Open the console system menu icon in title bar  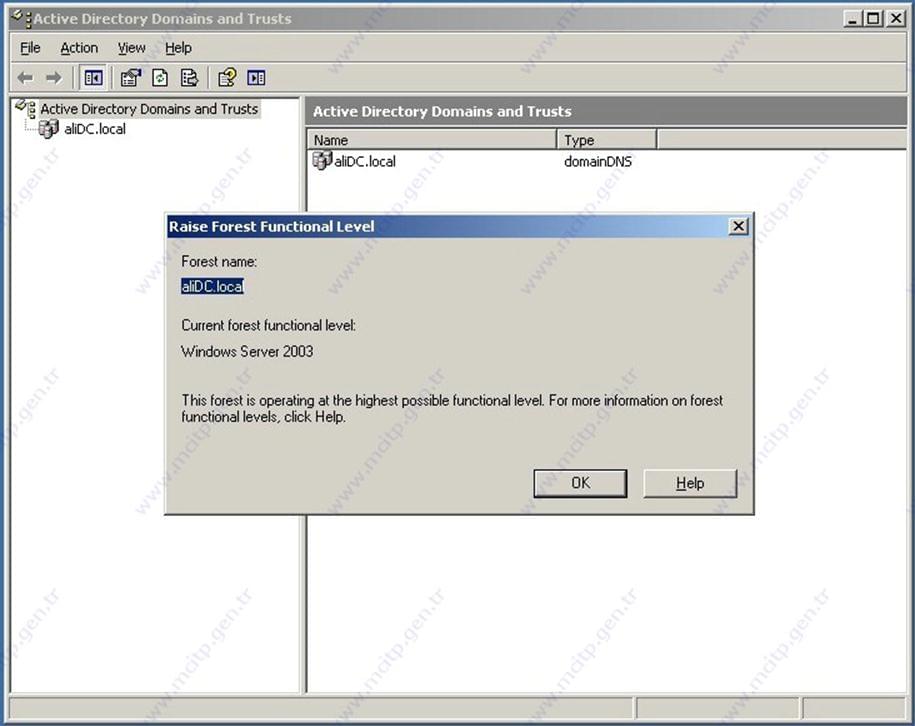(x=22, y=19)
